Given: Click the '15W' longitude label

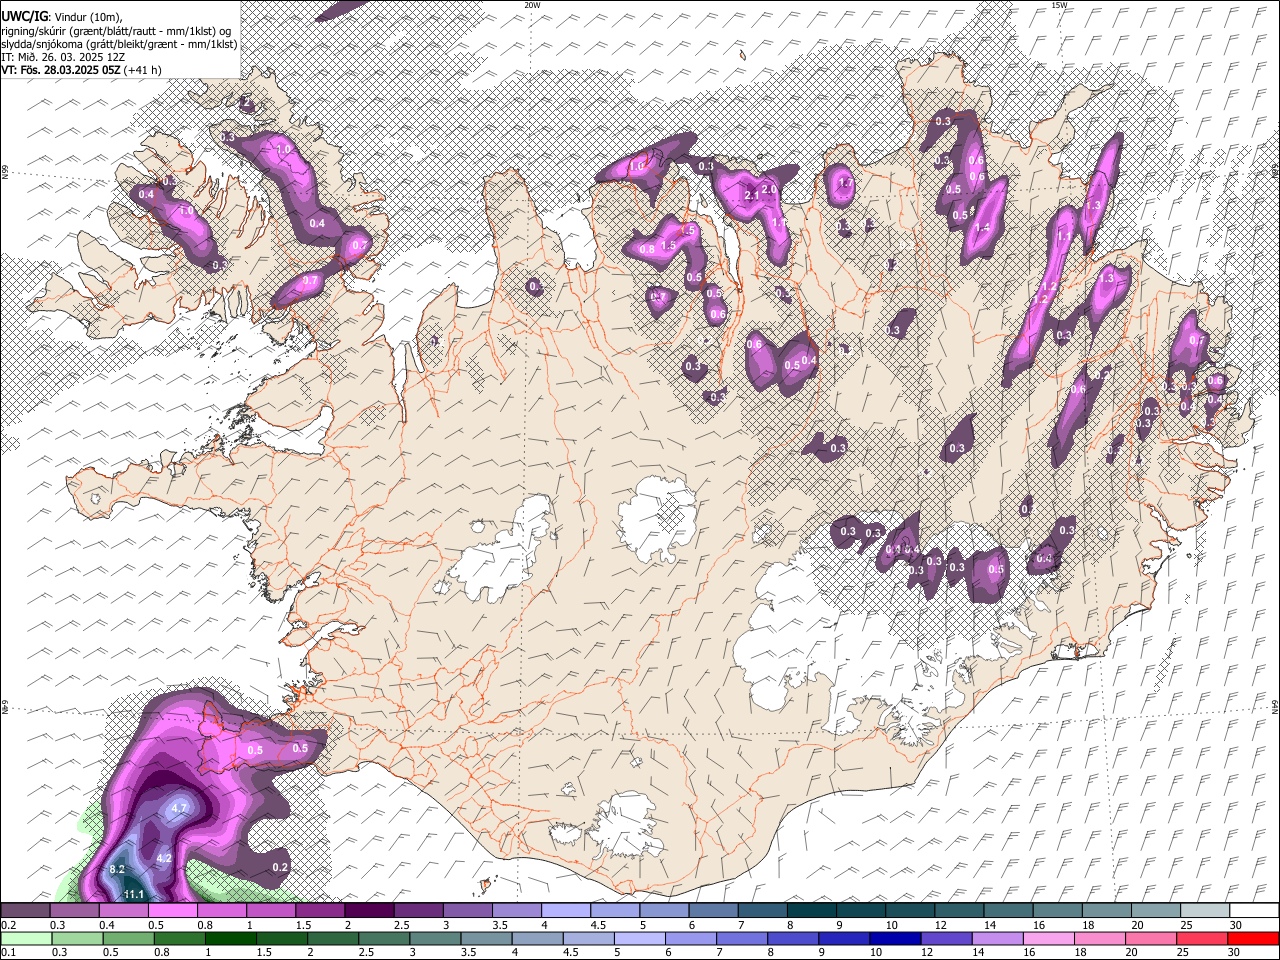Looking at the screenshot, I should [x=1059, y=5].
